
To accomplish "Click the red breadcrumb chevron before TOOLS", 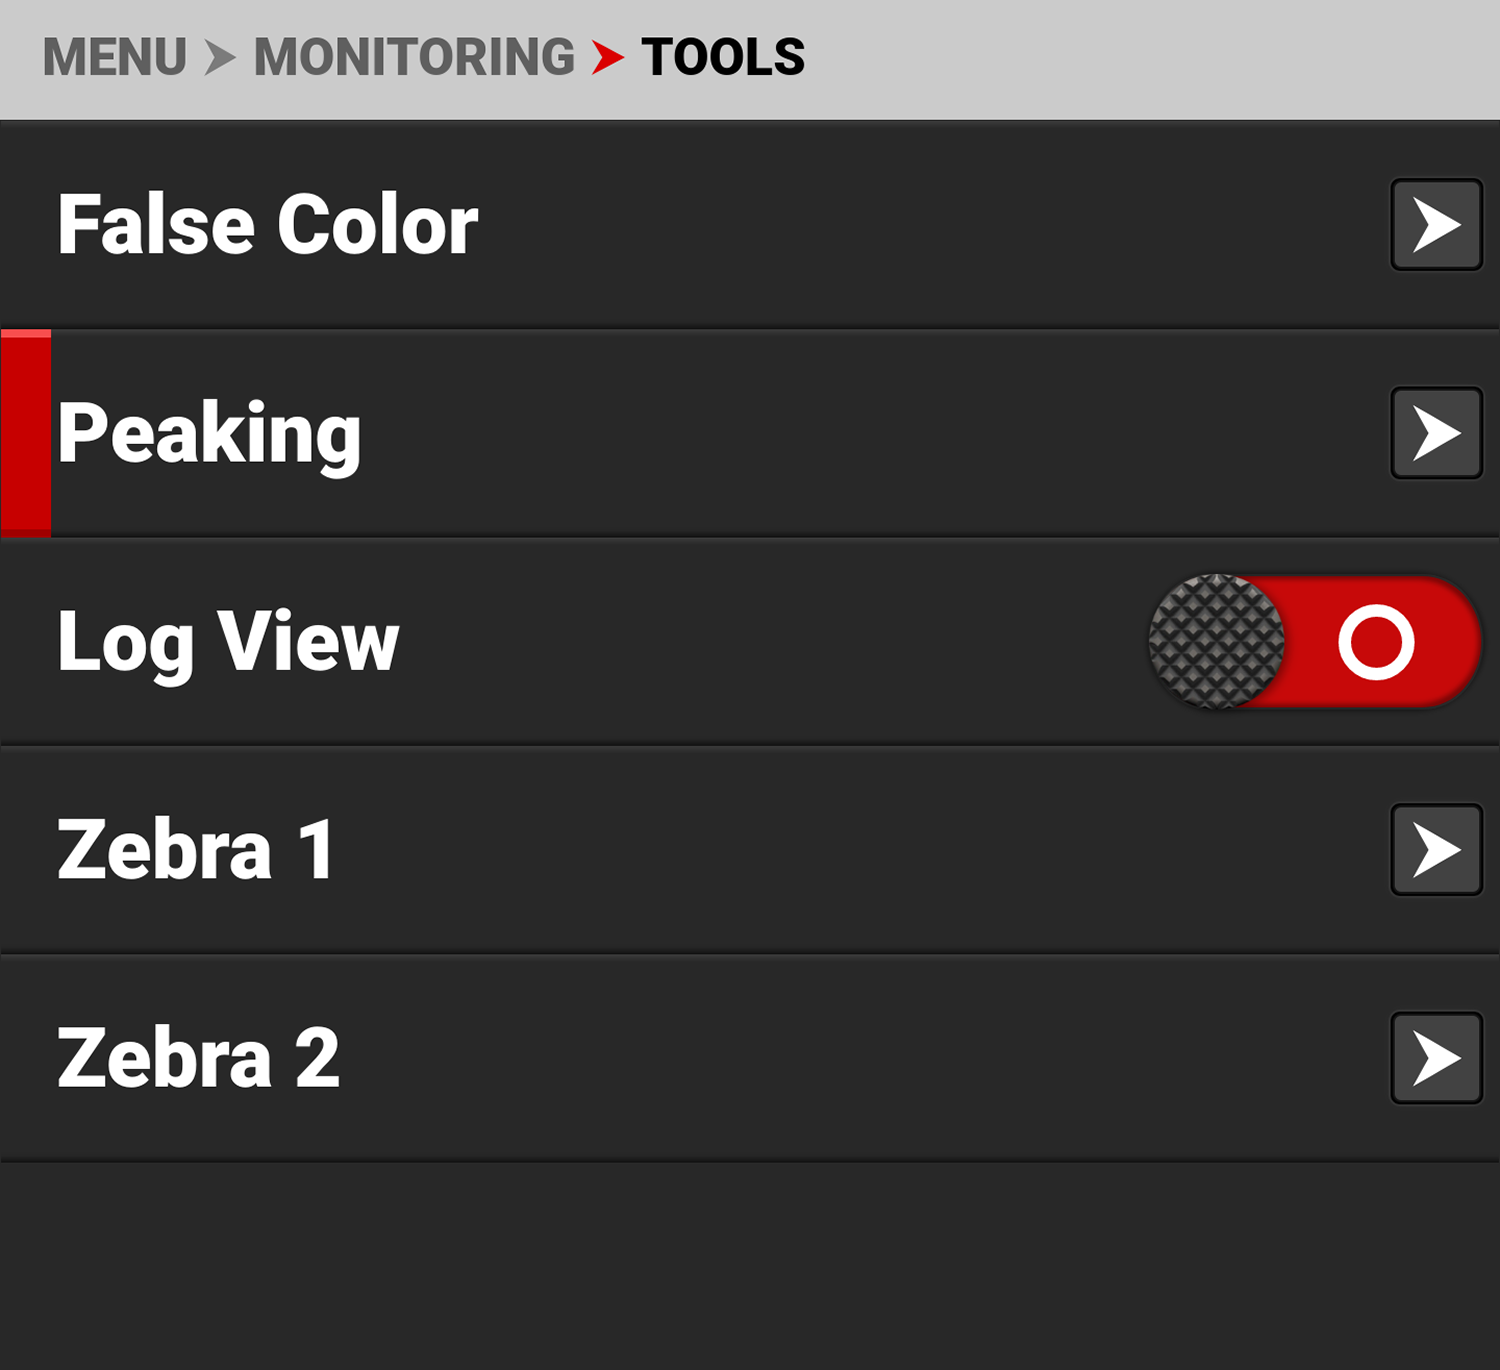I will [x=607, y=58].
